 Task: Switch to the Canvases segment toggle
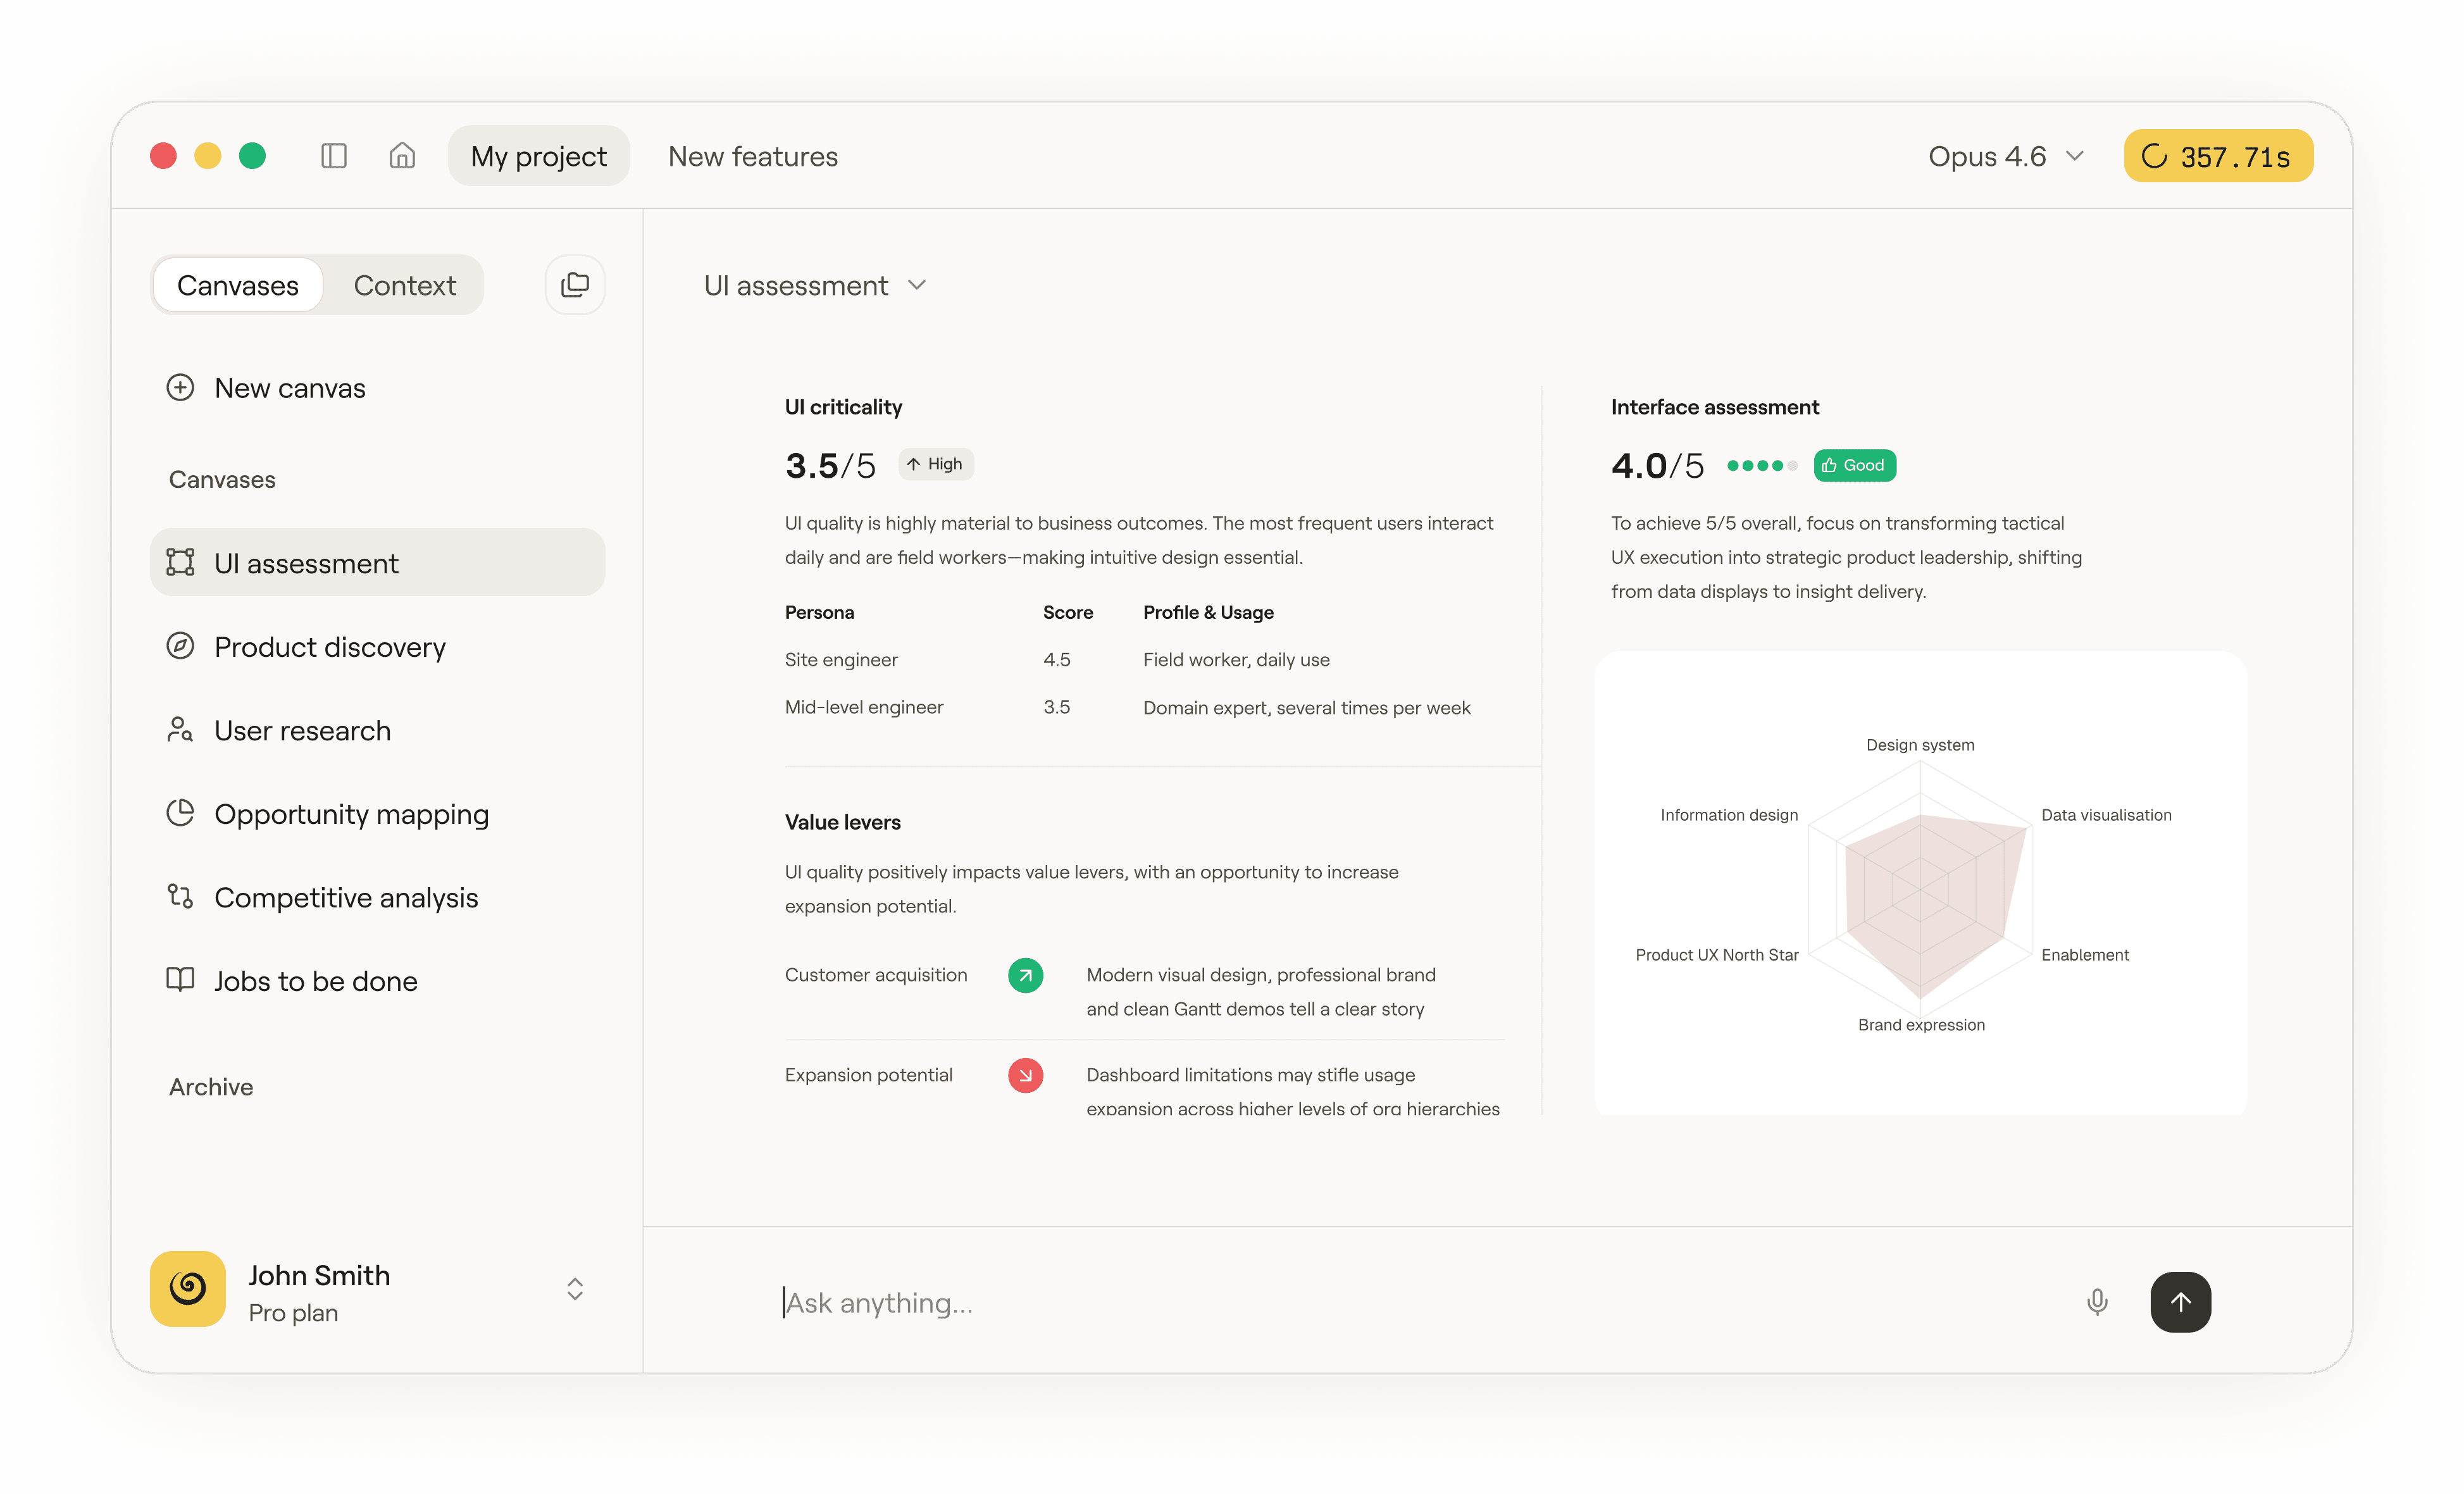(238, 286)
